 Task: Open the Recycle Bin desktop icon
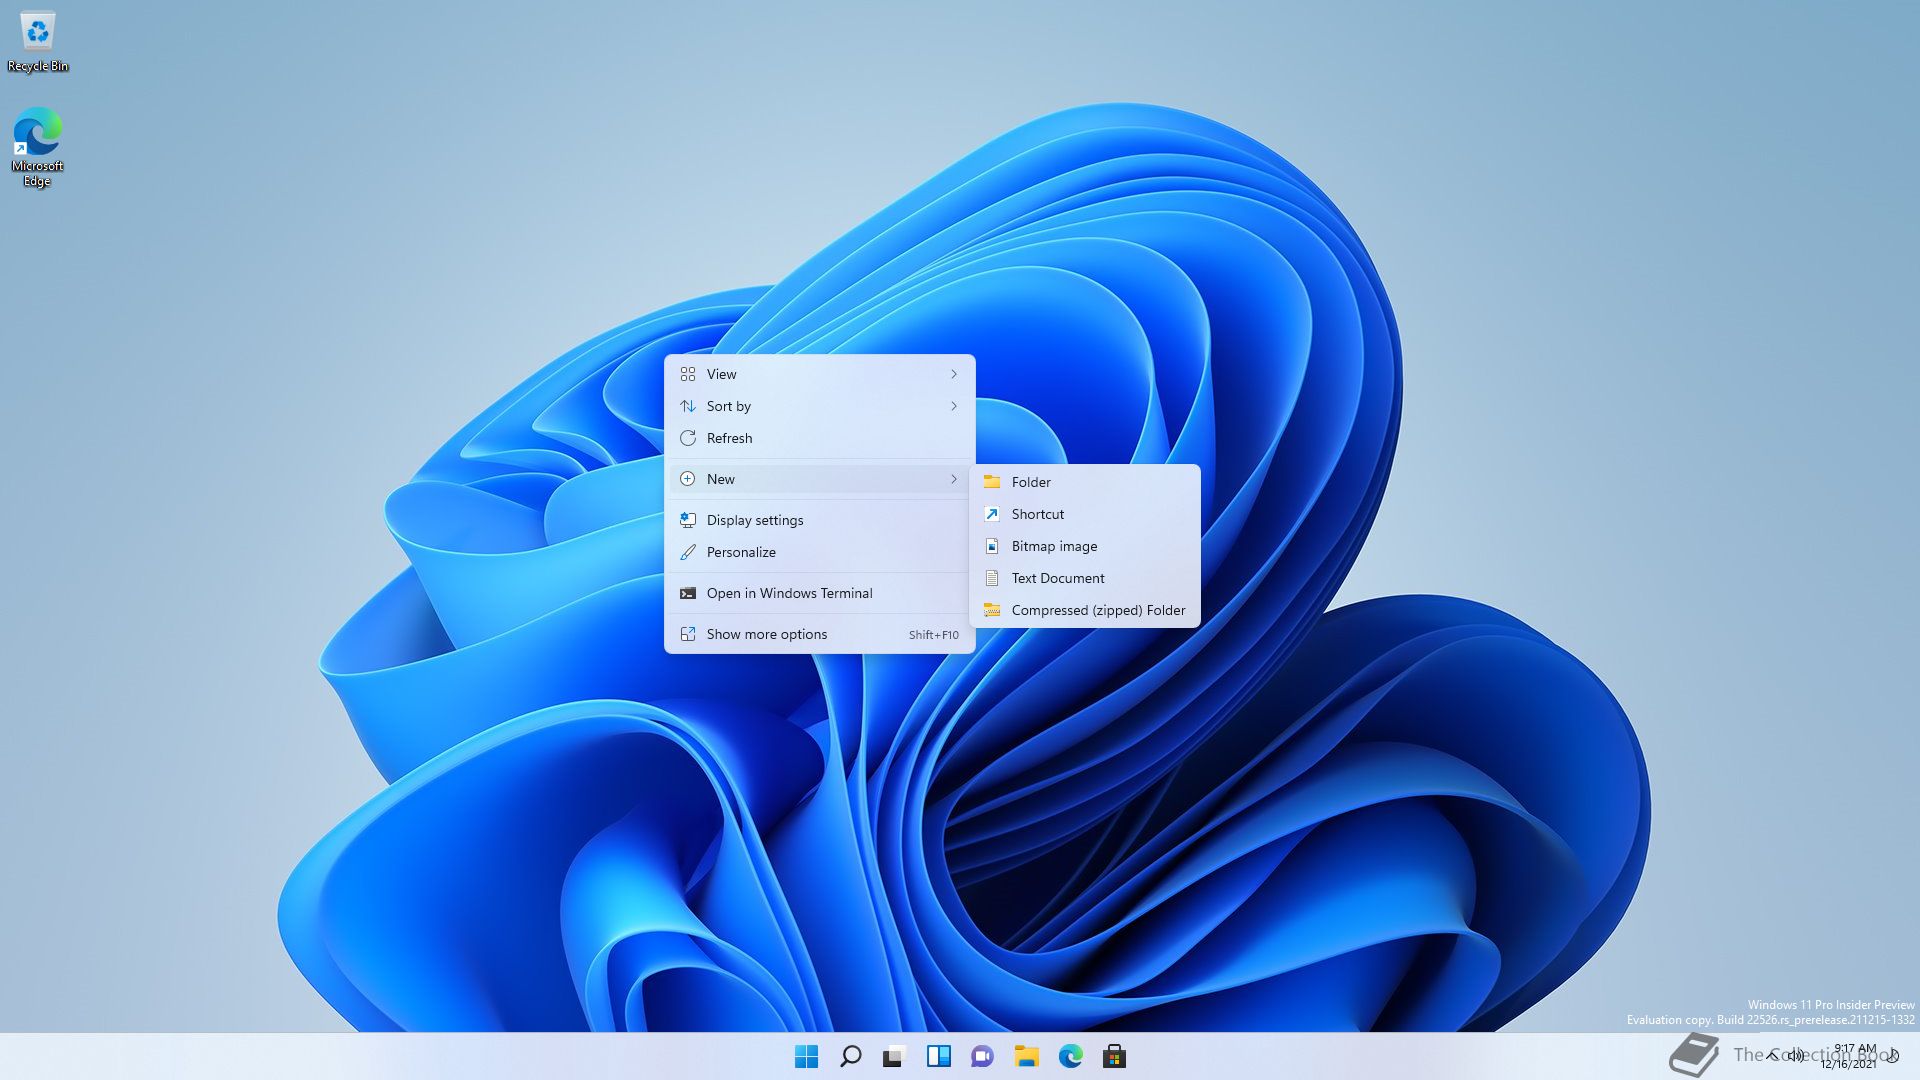click(38, 42)
